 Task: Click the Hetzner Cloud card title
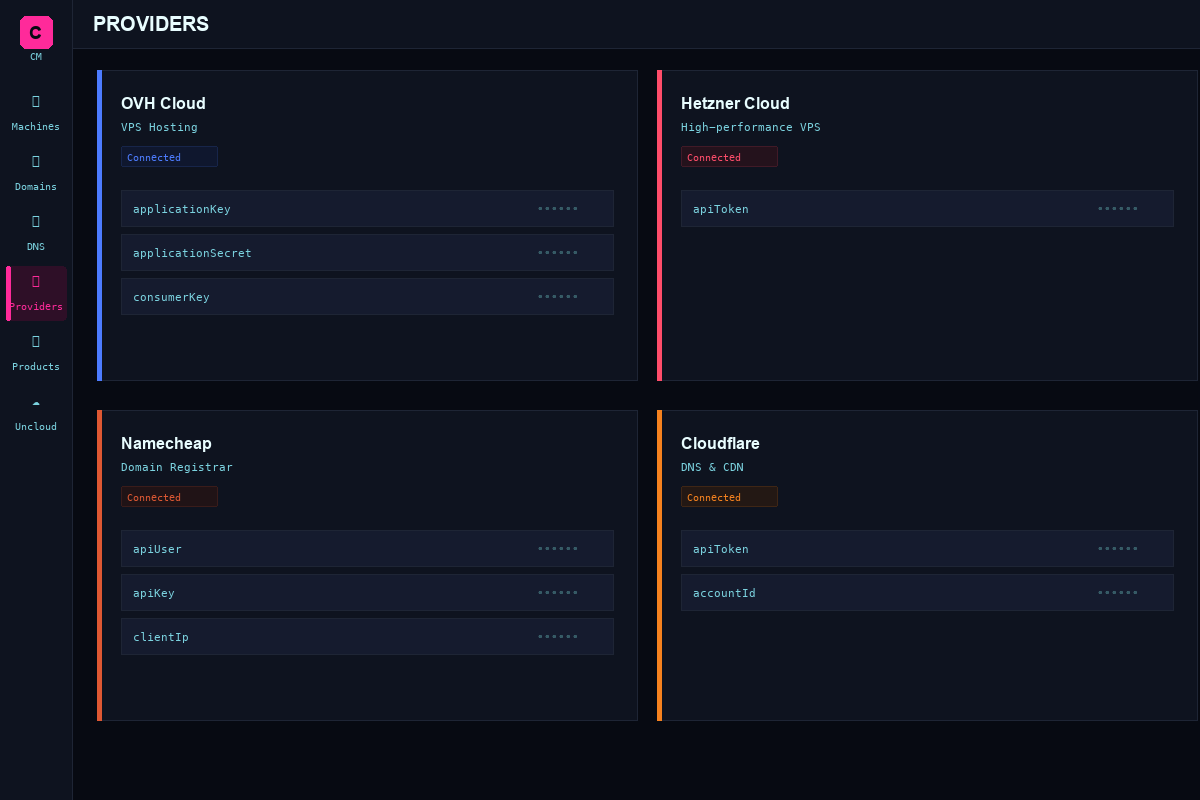tap(735, 103)
